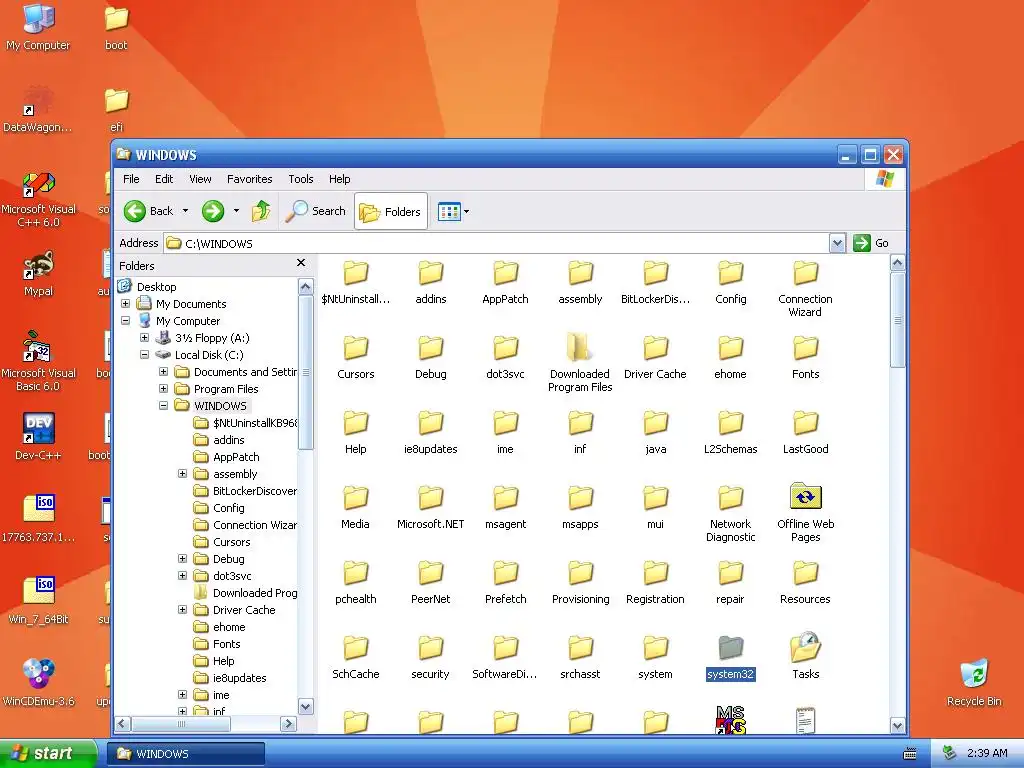Click the green Back arrow button
The width and height of the screenshot is (1024, 768).
click(148, 211)
